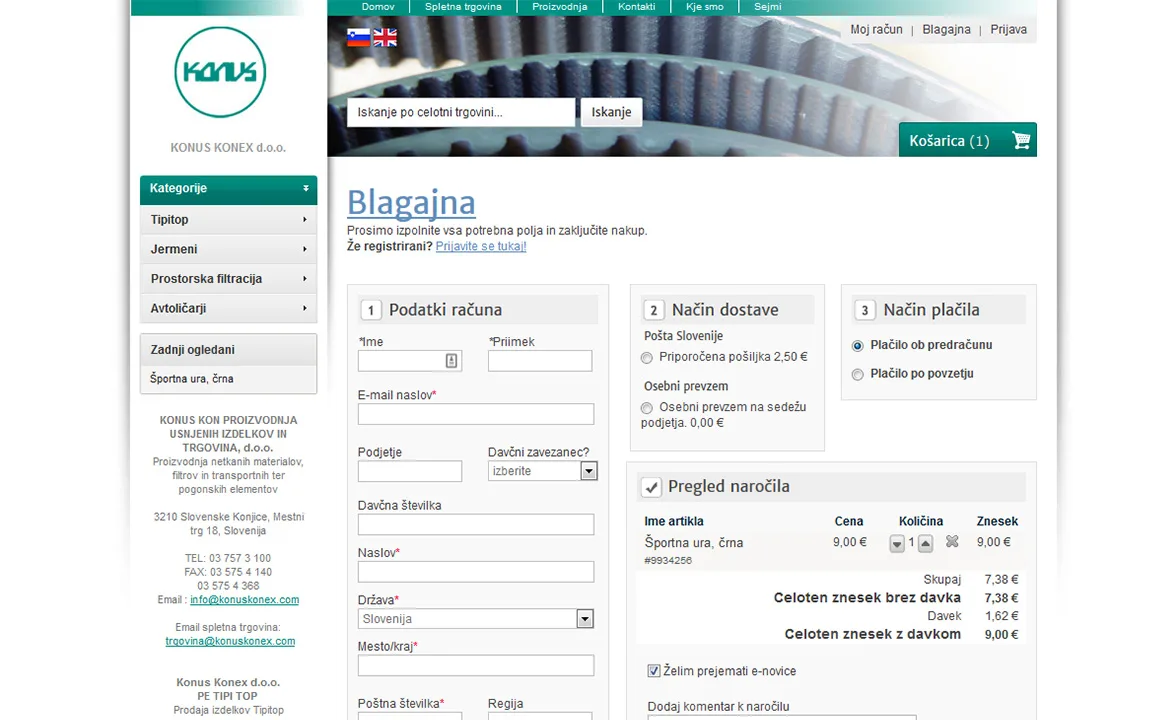Open Sejmi menu item
Image resolution: width=1170 pixels, height=720 pixels.
click(x=768, y=7)
